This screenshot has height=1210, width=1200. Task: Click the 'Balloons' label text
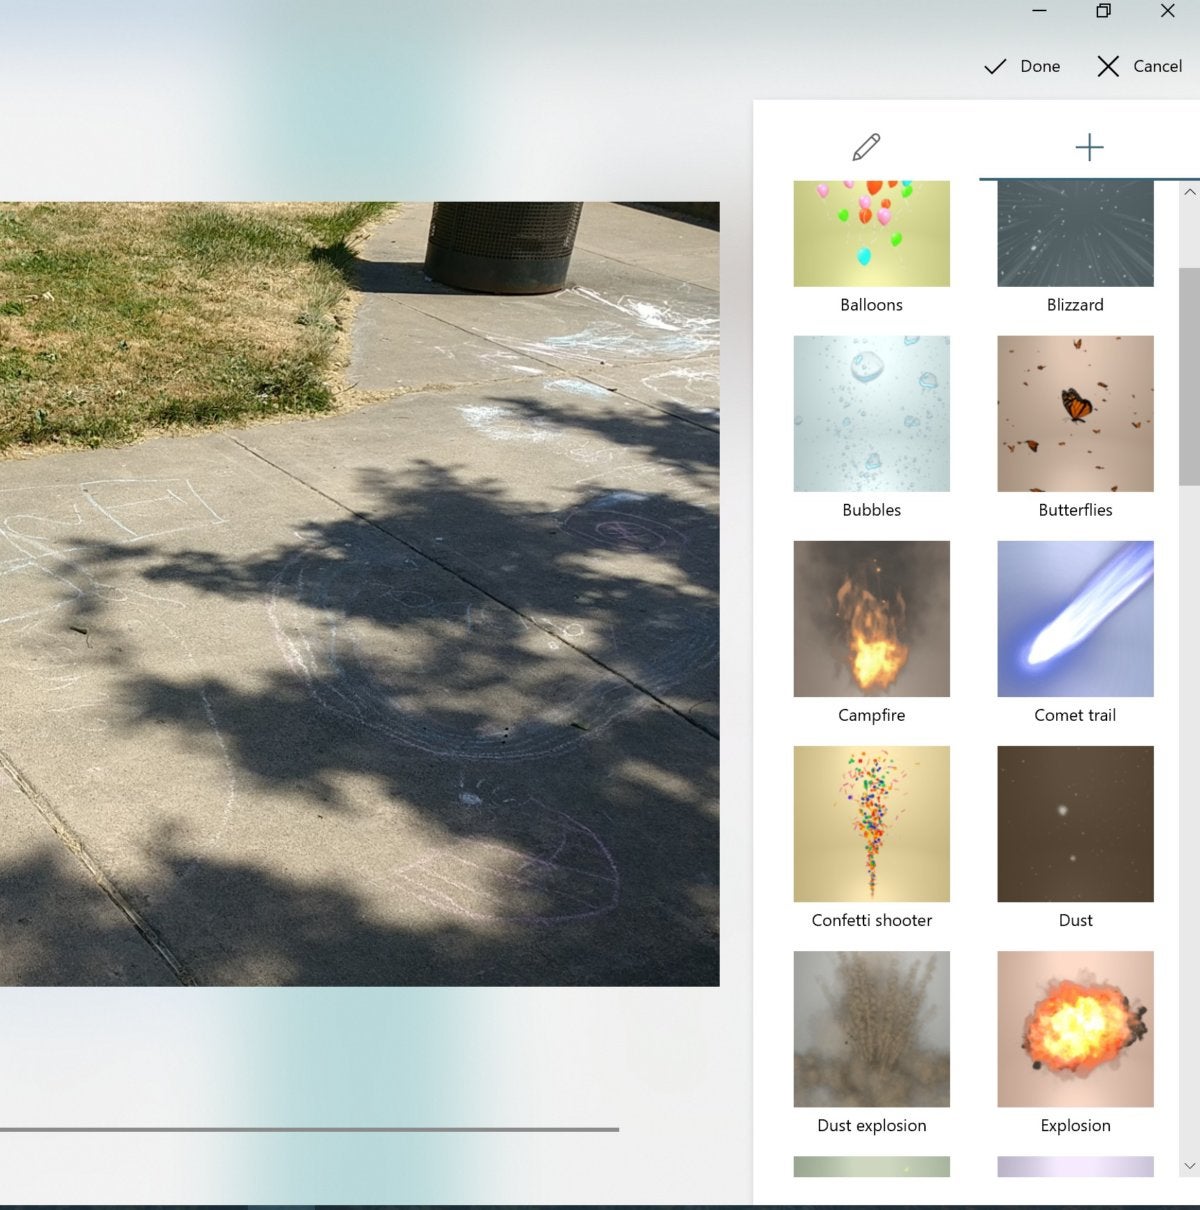[871, 305]
